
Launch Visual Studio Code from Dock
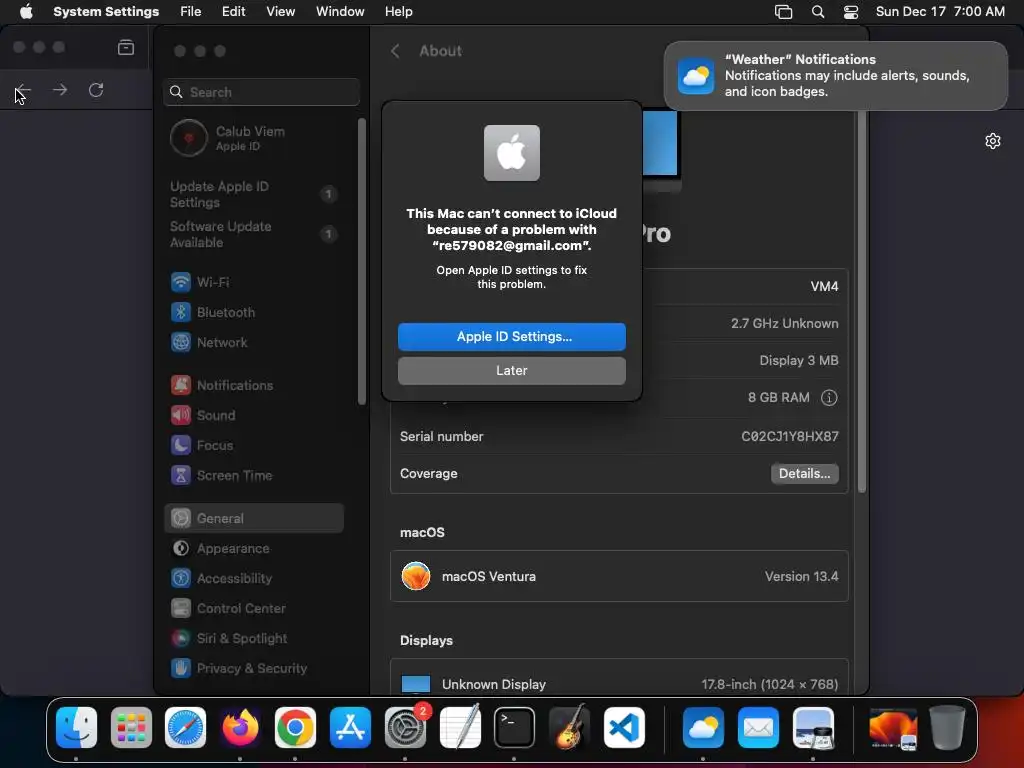click(x=624, y=727)
